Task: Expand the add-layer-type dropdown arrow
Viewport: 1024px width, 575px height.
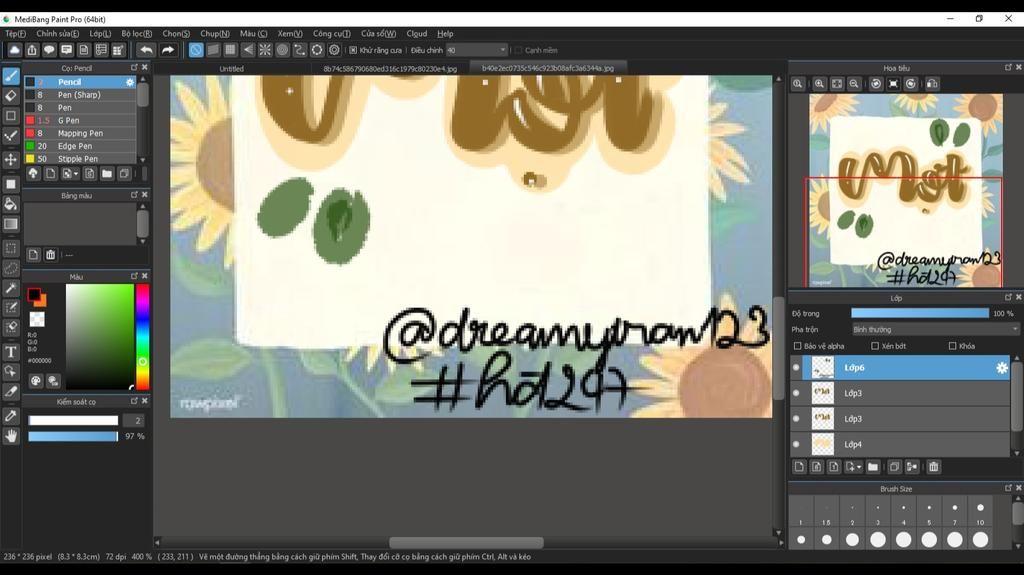Action: pos(858,467)
